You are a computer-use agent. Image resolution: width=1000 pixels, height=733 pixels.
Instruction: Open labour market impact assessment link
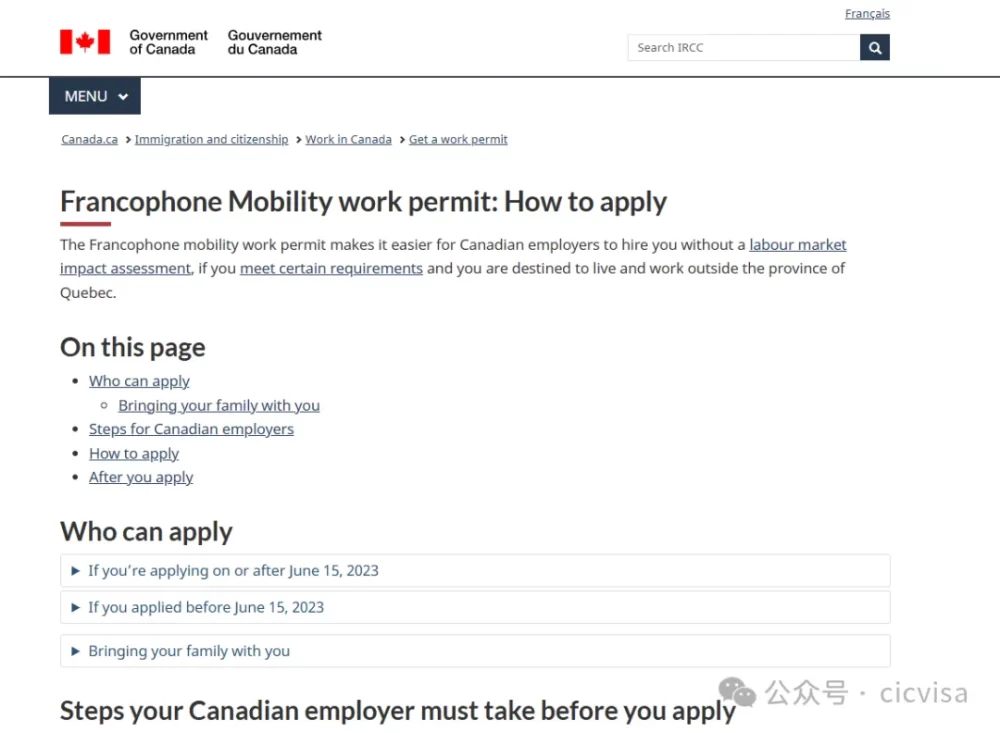797,245
